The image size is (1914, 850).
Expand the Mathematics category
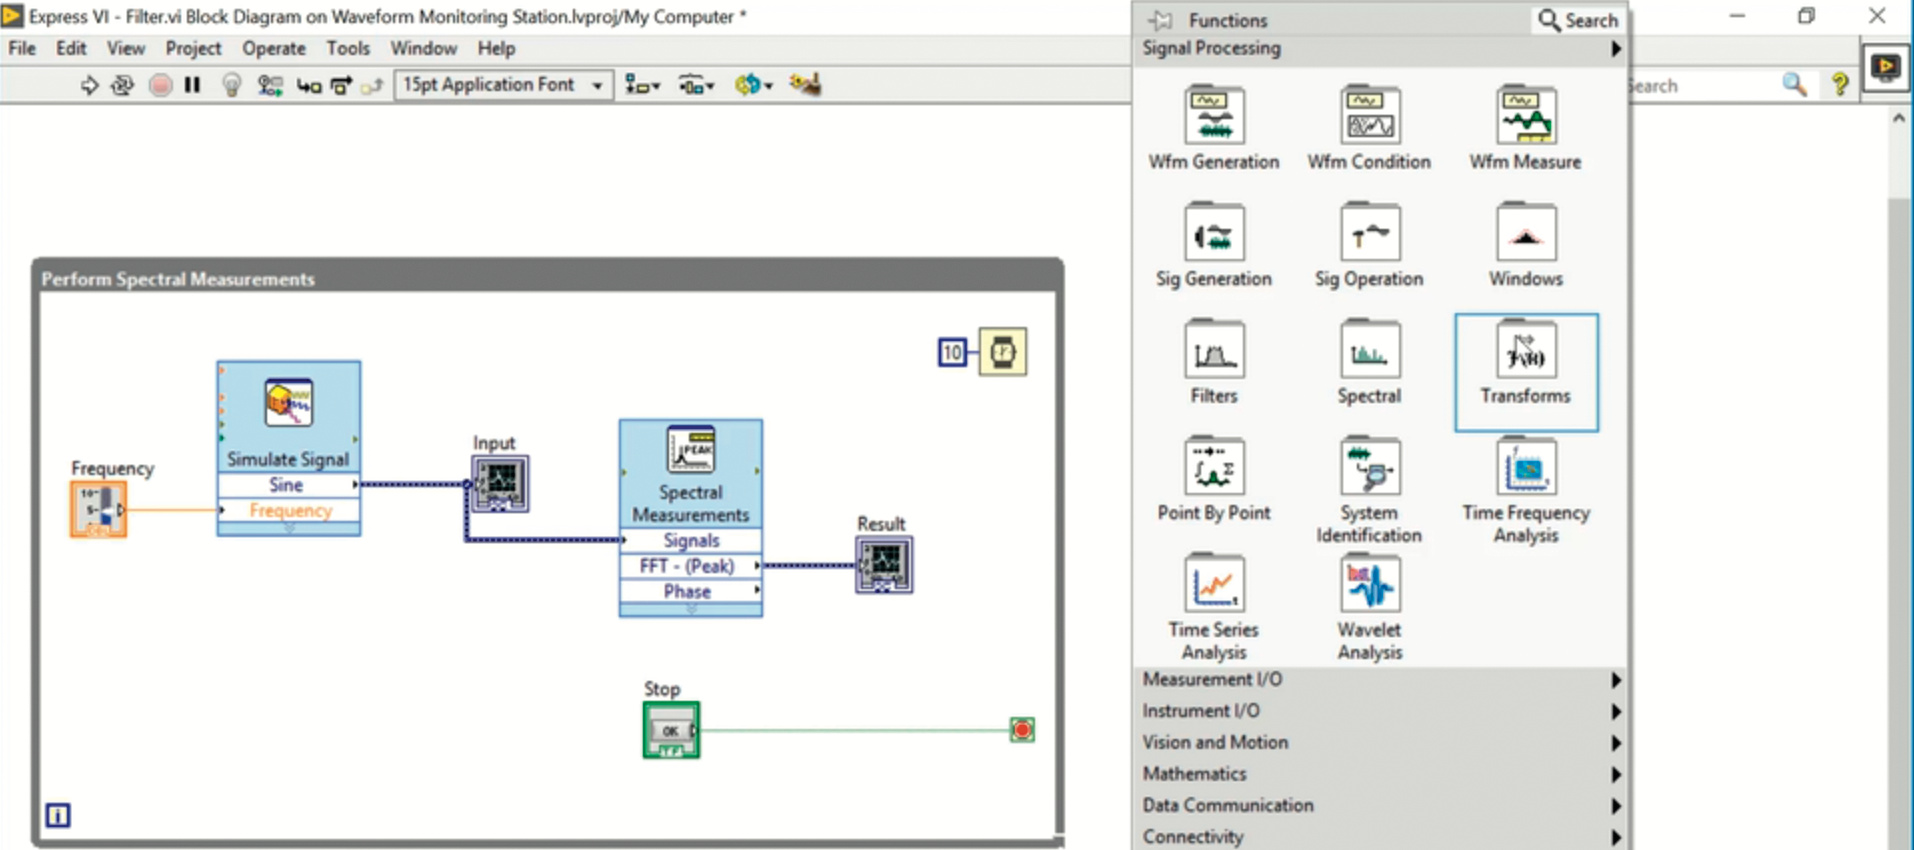tap(1380, 774)
